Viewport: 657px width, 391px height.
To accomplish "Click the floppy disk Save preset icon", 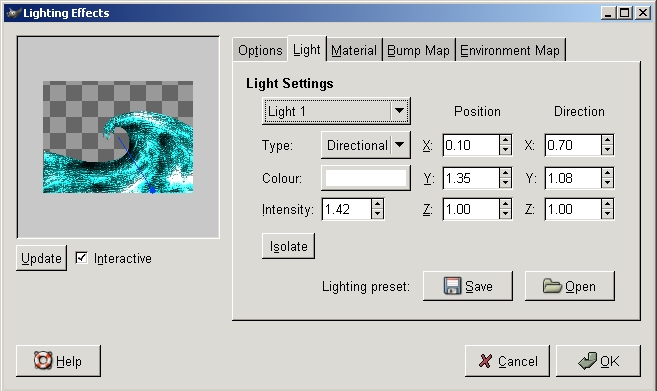I will tap(452, 286).
